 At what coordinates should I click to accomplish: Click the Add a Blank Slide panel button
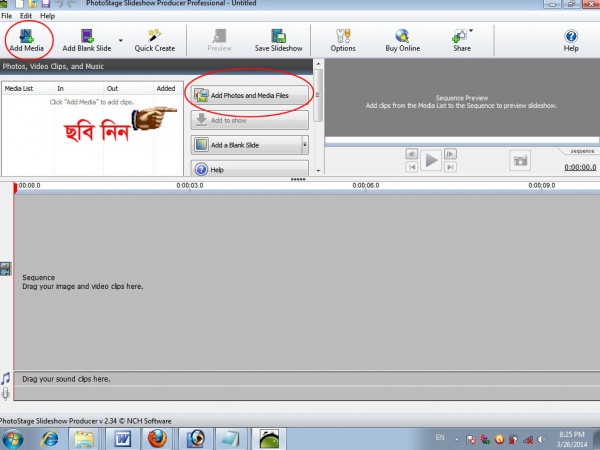[246, 145]
